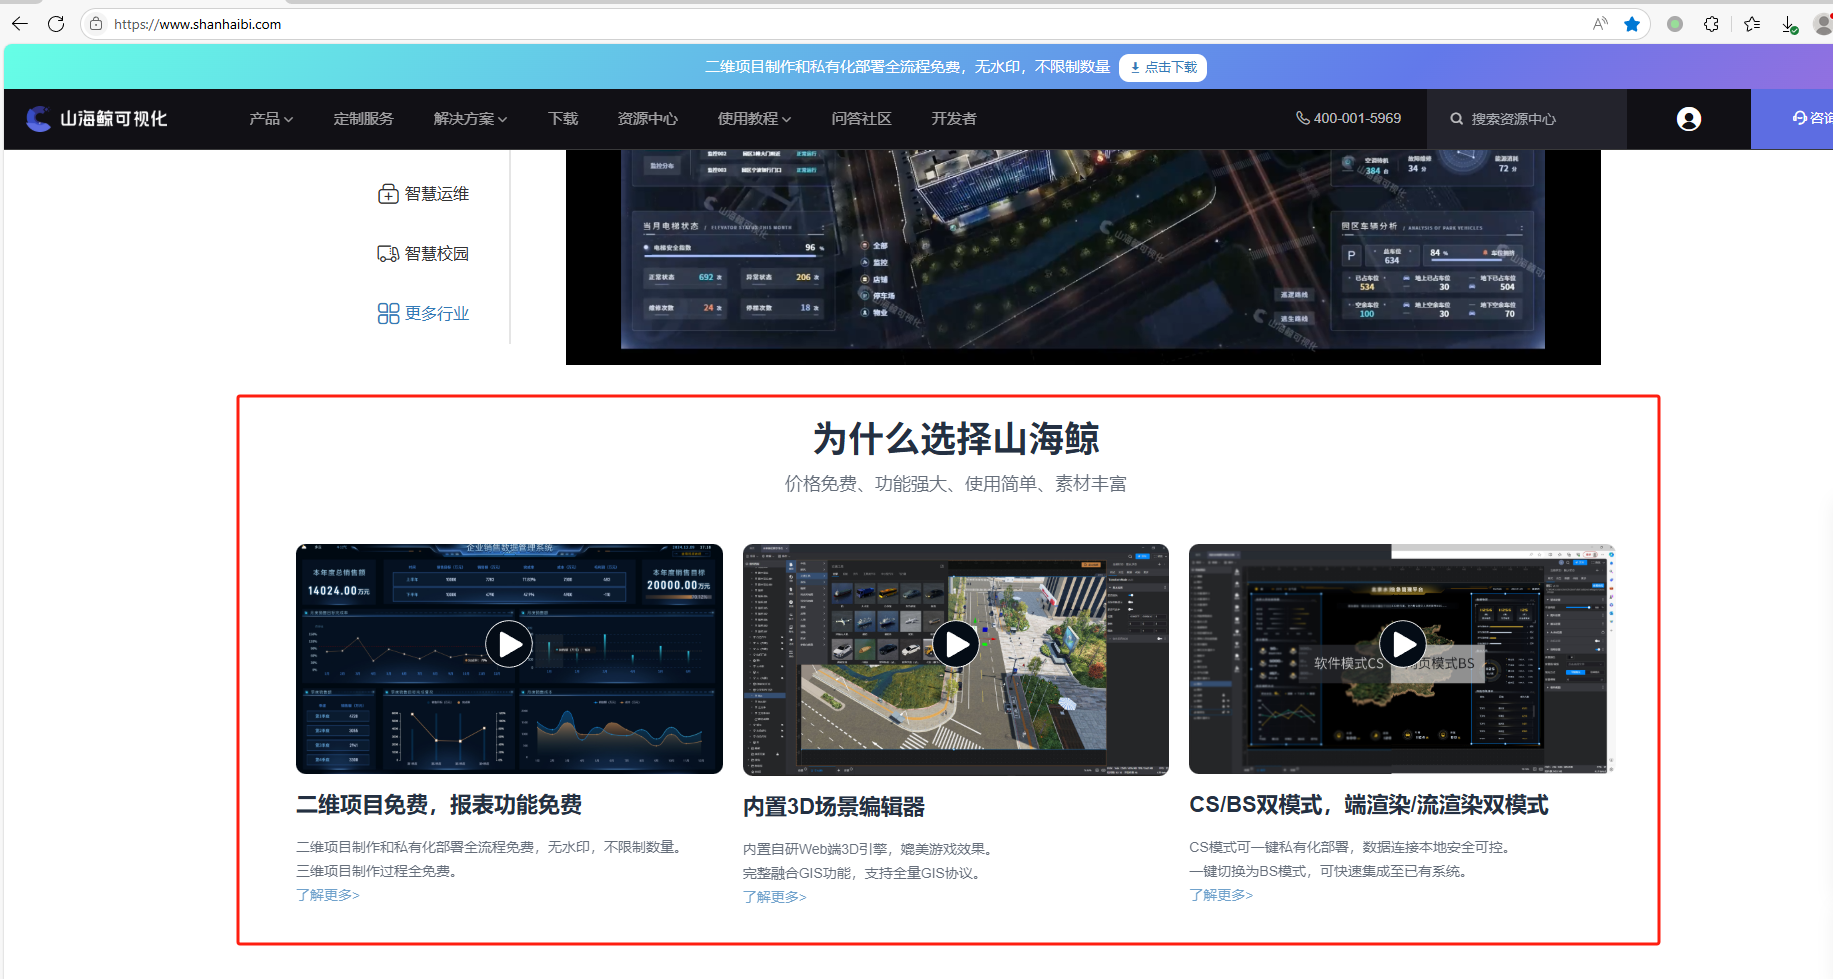Screen dimensions: 1833x979
Task: Click the phone icon beside 400-001-5969
Action: click(x=1303, y=118)
